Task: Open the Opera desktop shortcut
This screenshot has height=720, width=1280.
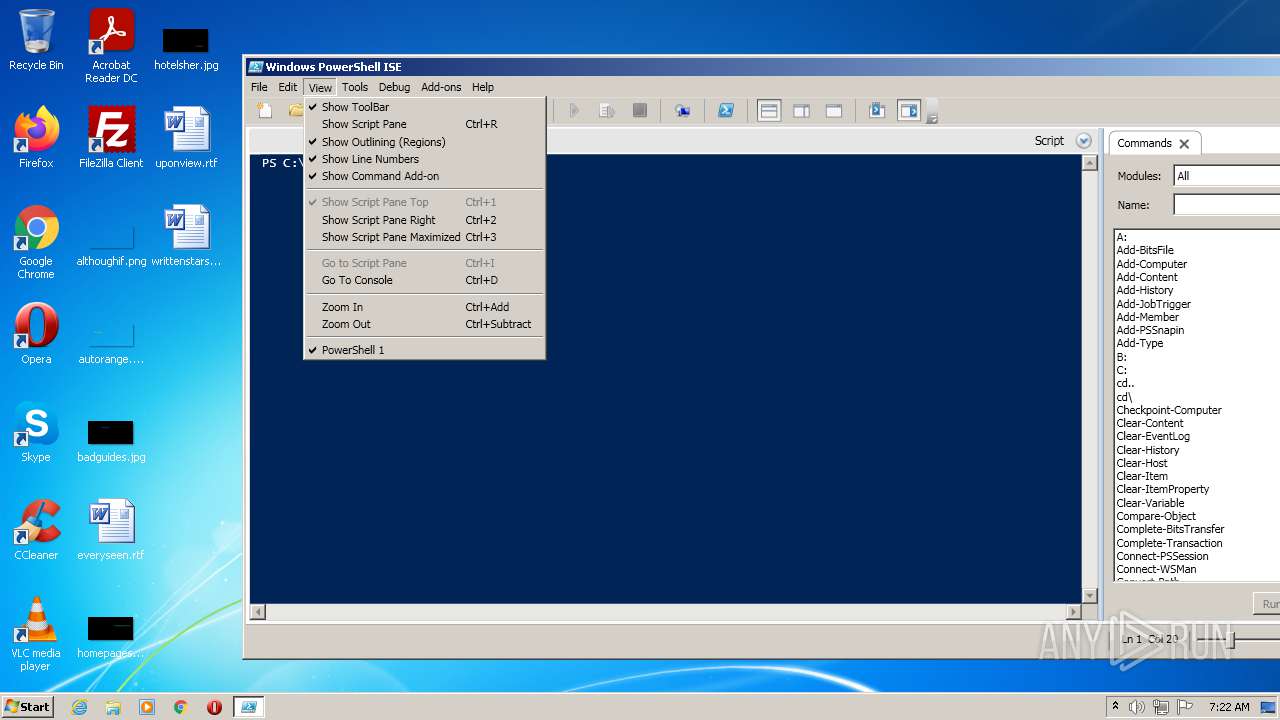Action: tap(36, 334)
